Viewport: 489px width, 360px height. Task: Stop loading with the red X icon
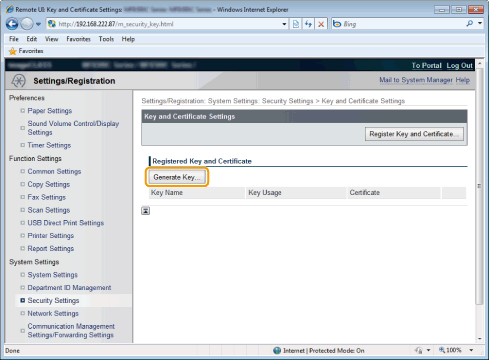tap(321, 24)
